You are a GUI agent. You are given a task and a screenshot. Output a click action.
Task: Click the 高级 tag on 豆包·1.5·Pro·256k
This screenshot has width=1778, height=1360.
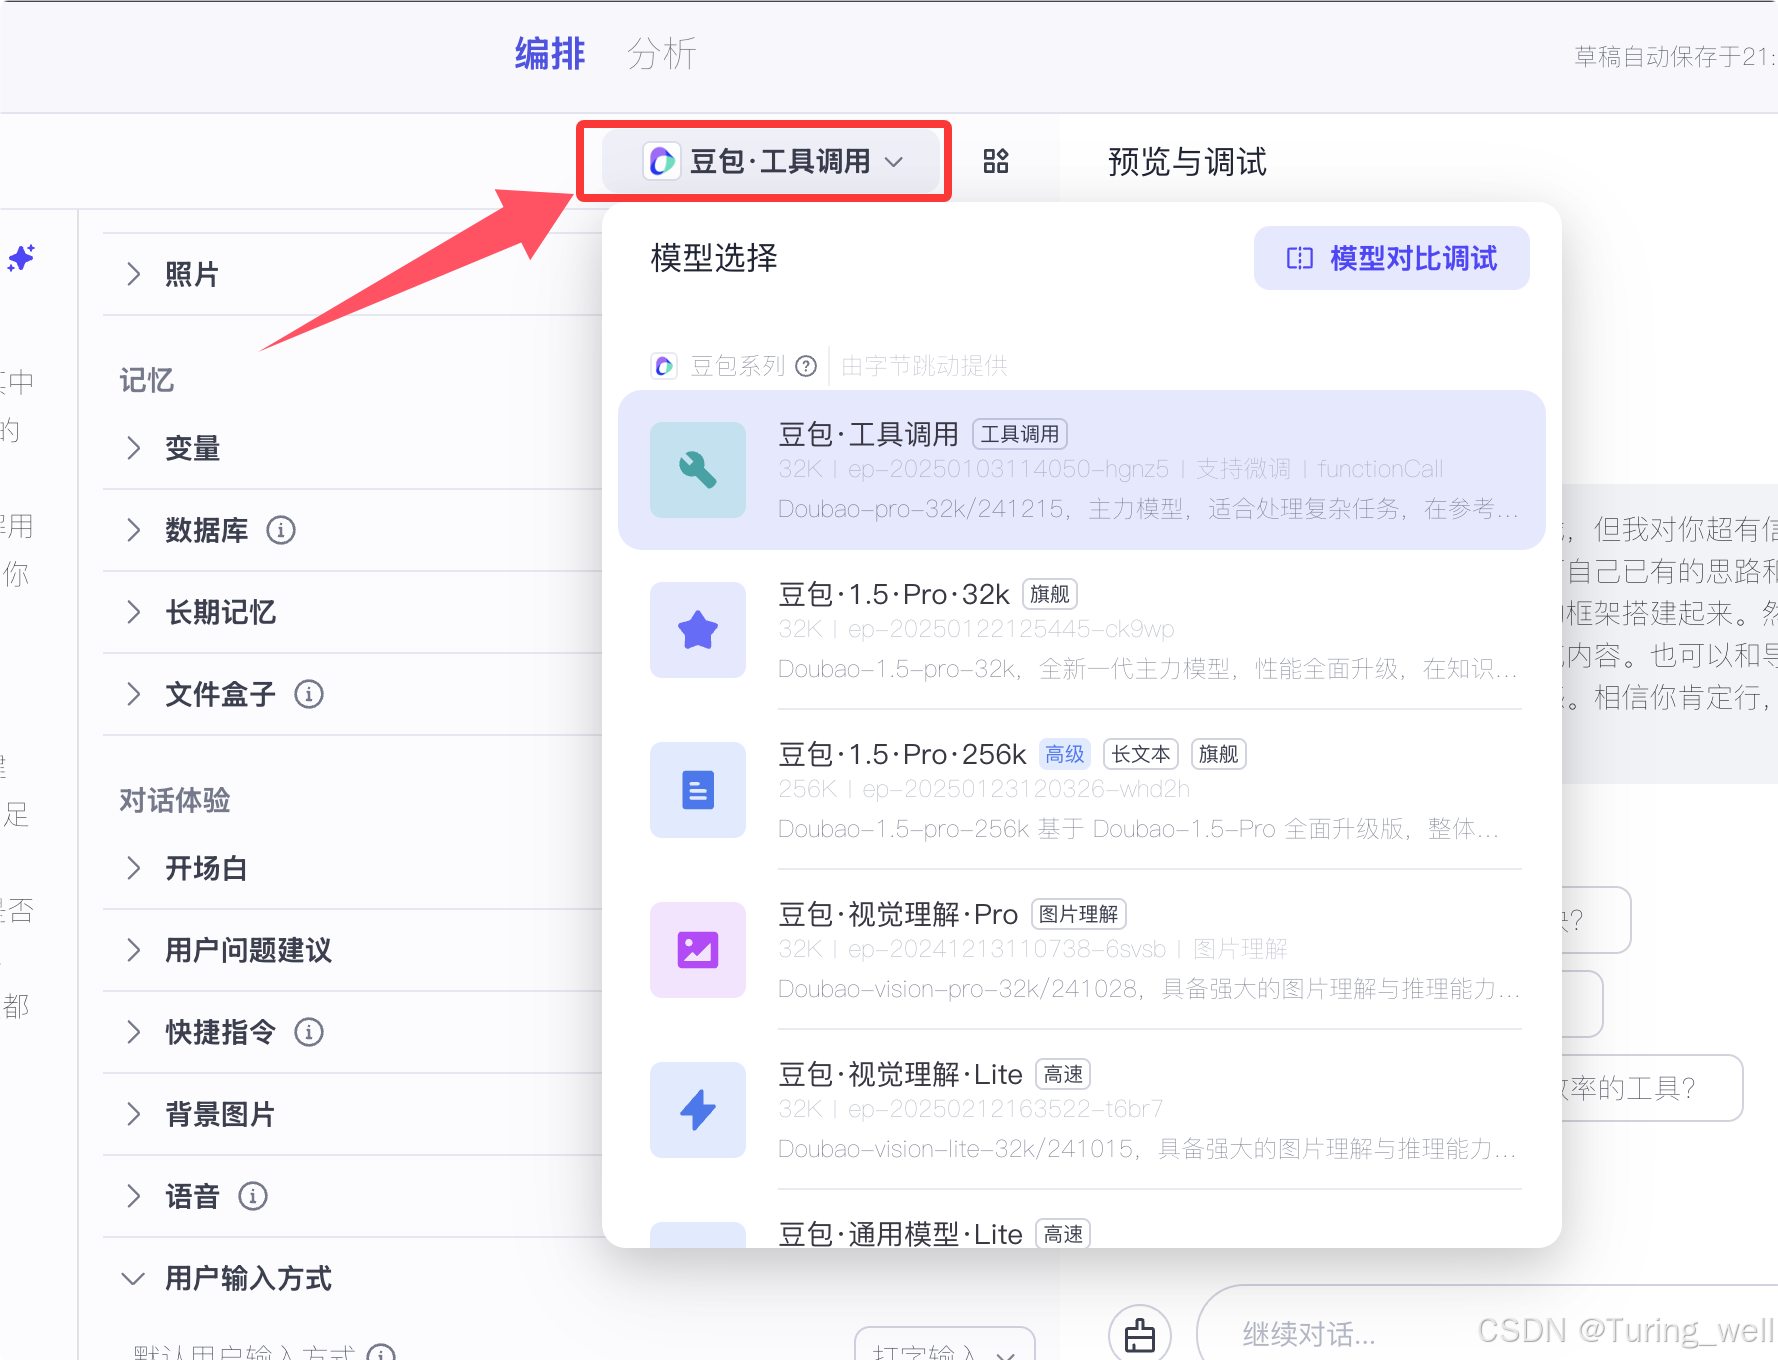click(1065, 754)
